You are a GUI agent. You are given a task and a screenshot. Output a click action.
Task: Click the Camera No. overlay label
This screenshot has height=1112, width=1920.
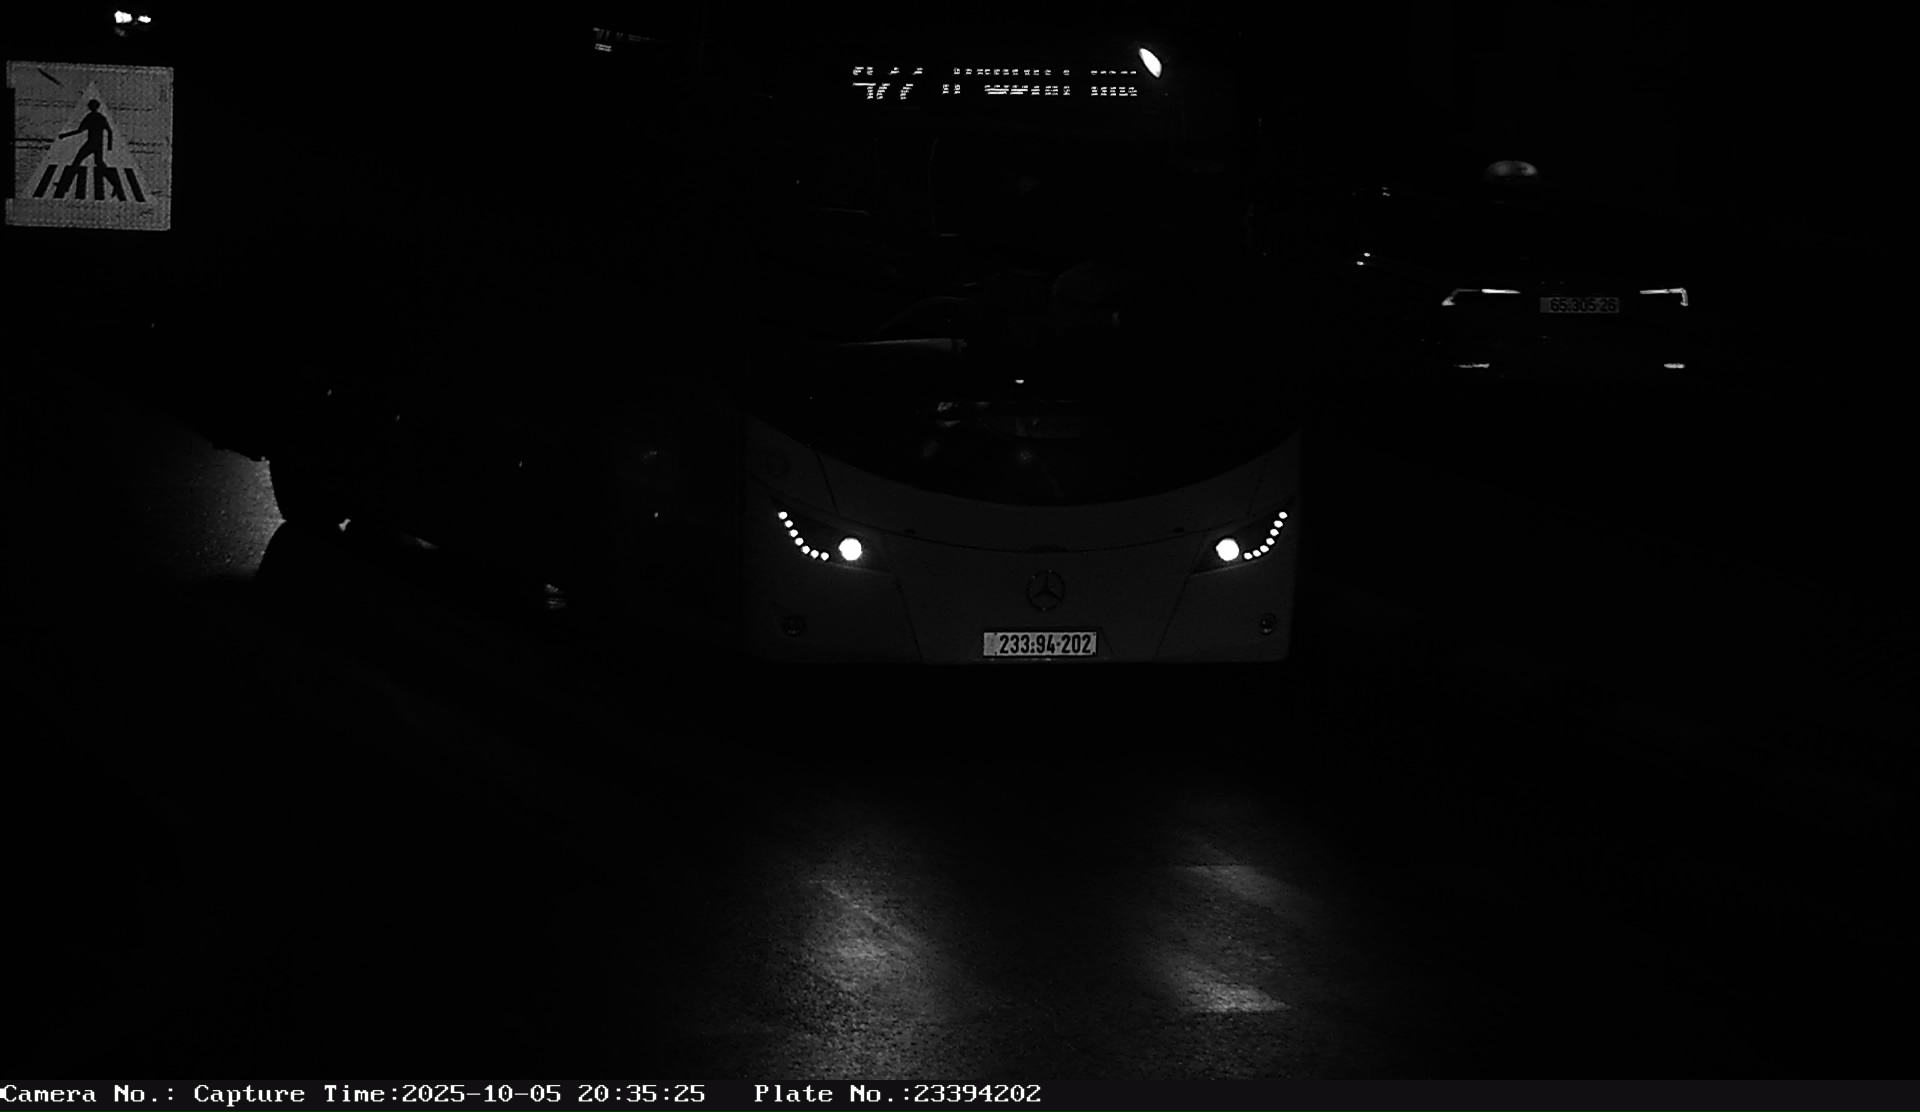click(88, 1094)
